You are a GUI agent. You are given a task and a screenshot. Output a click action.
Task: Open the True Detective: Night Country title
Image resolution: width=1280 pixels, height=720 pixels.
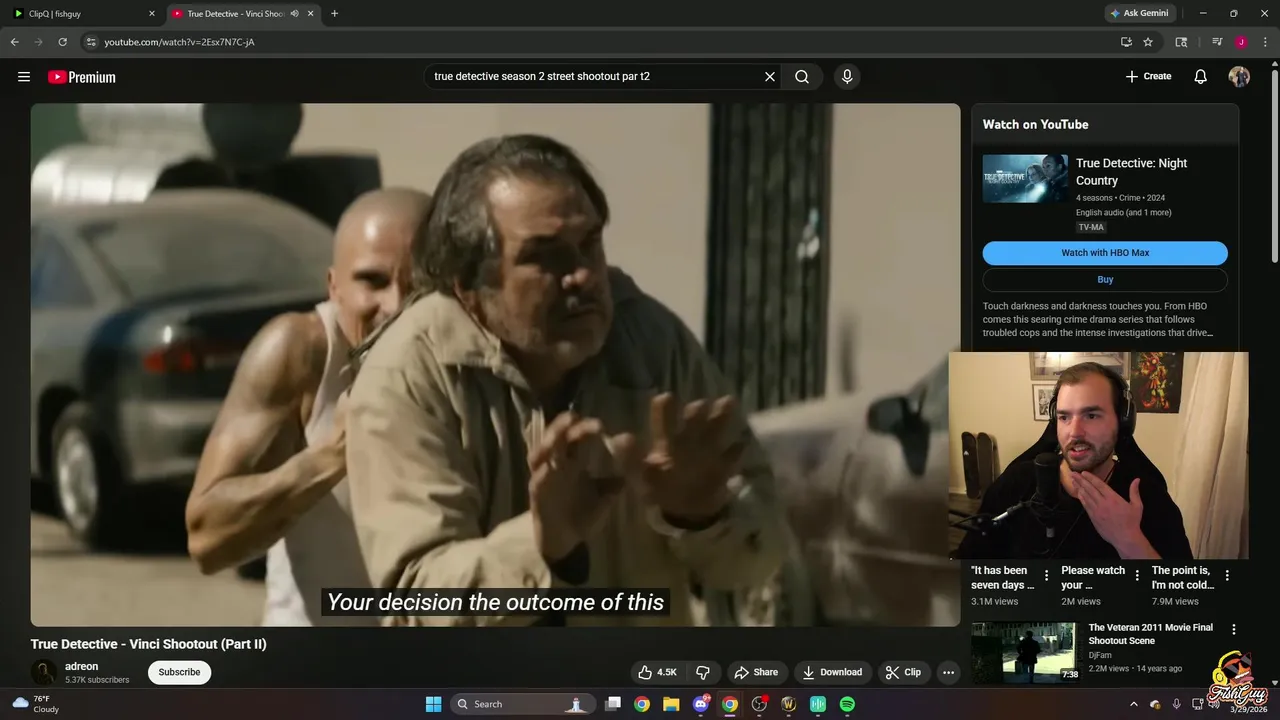pyautogui.click(x=1132, y=171)
